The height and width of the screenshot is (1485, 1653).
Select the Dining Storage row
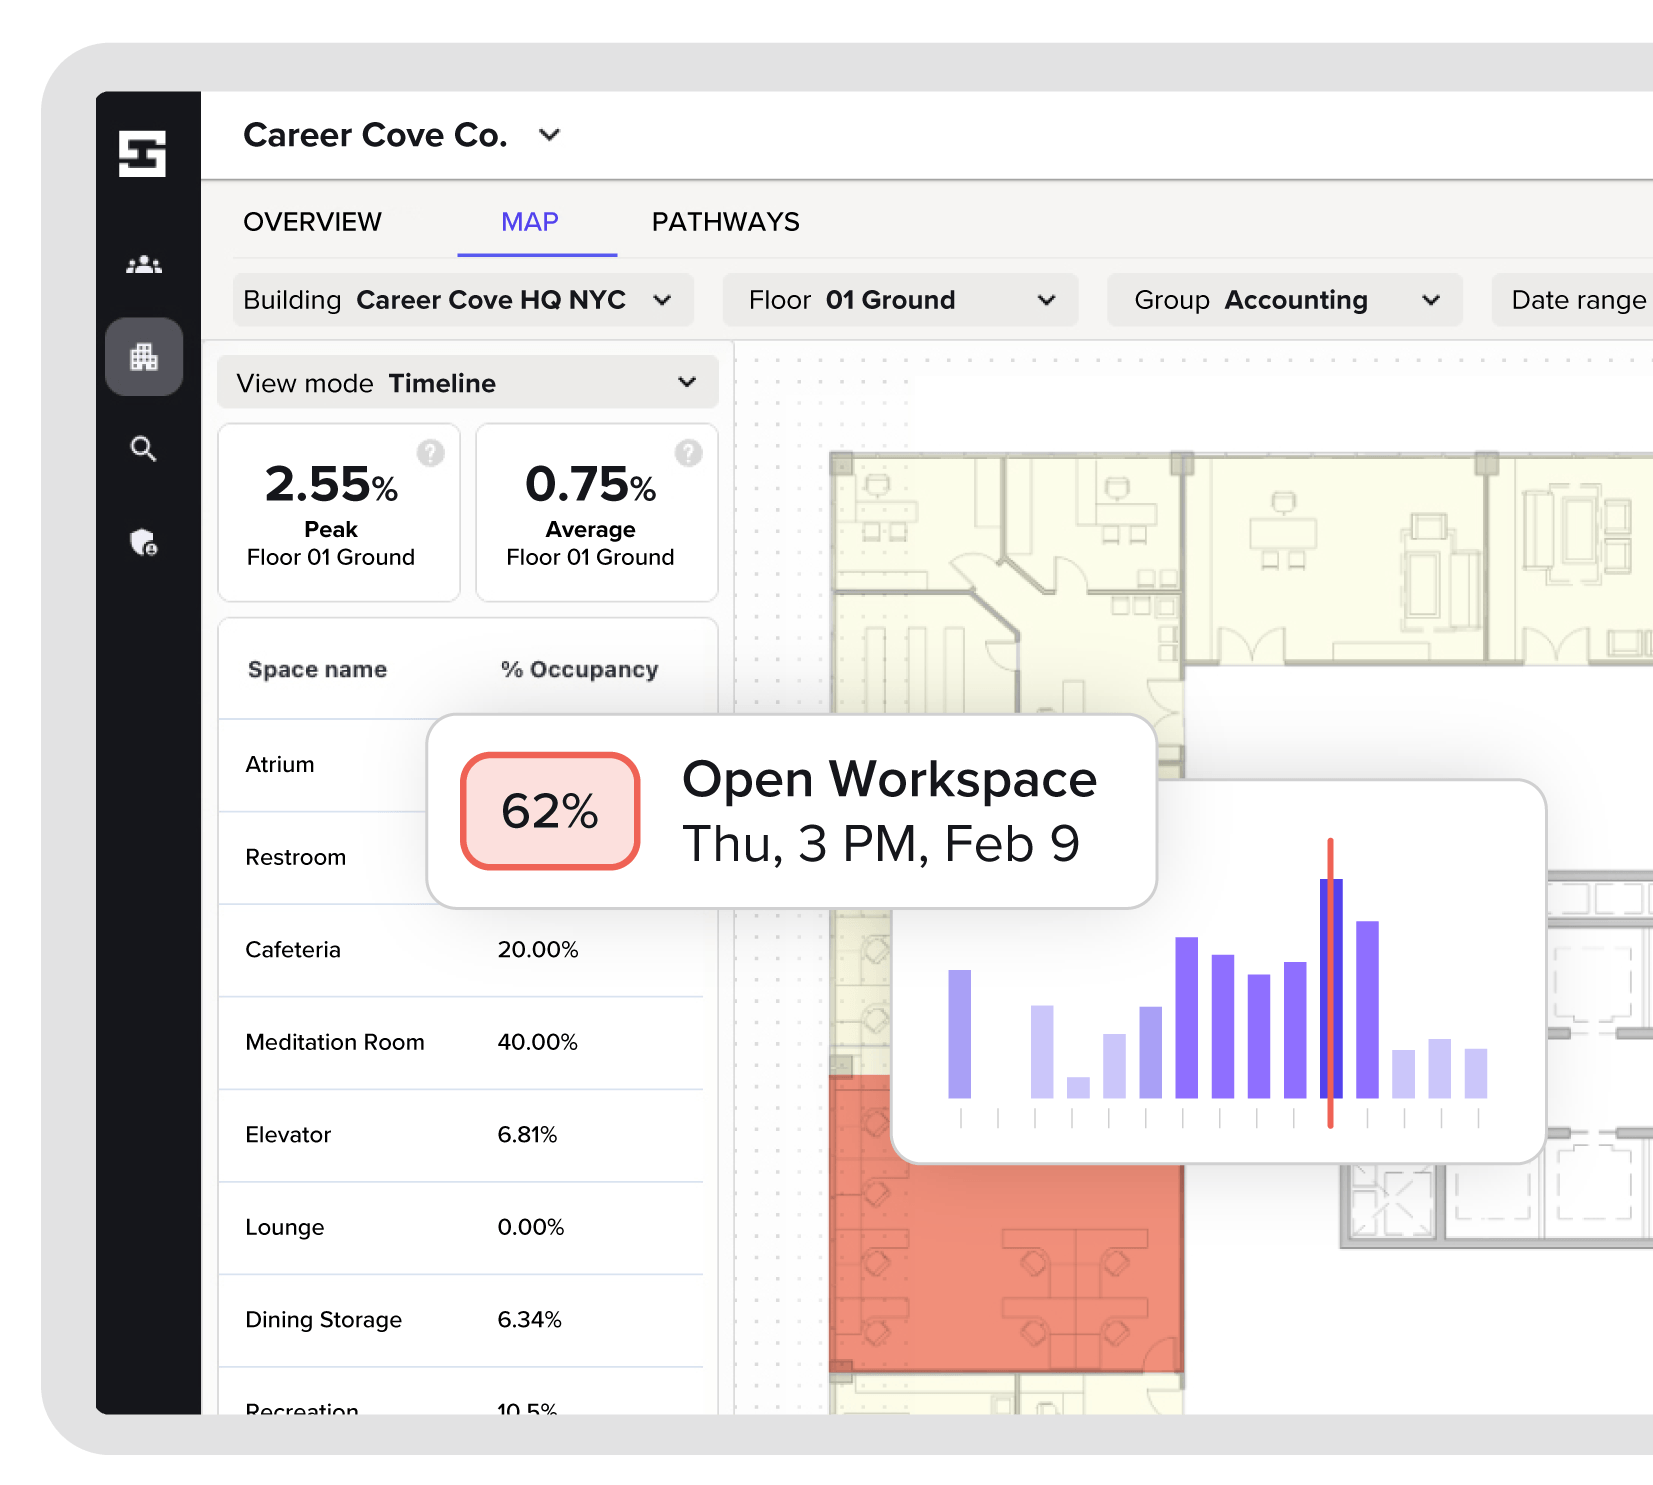click(461, 1320)
